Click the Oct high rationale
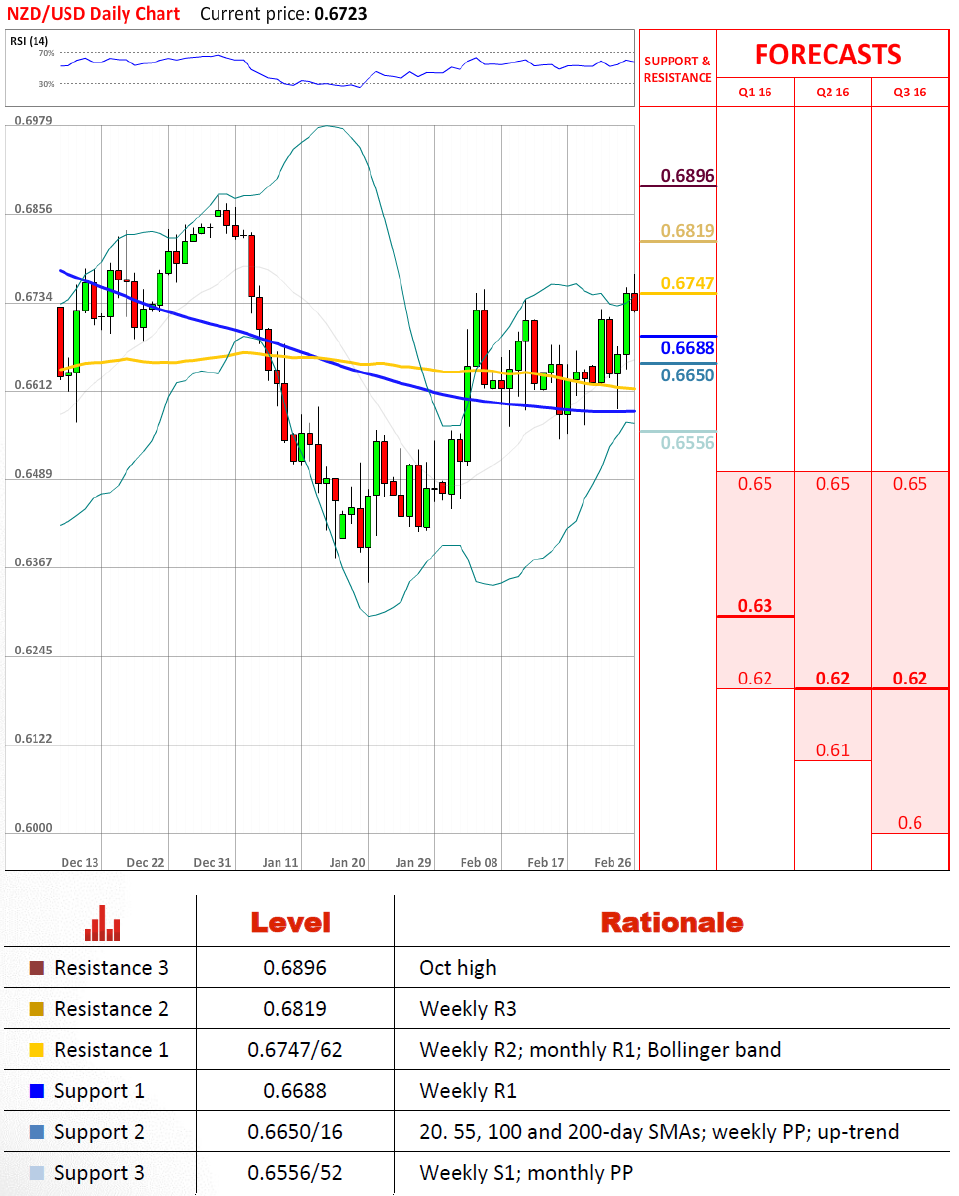The height and width of the screenshot is (1196, 959). (458, 968)
